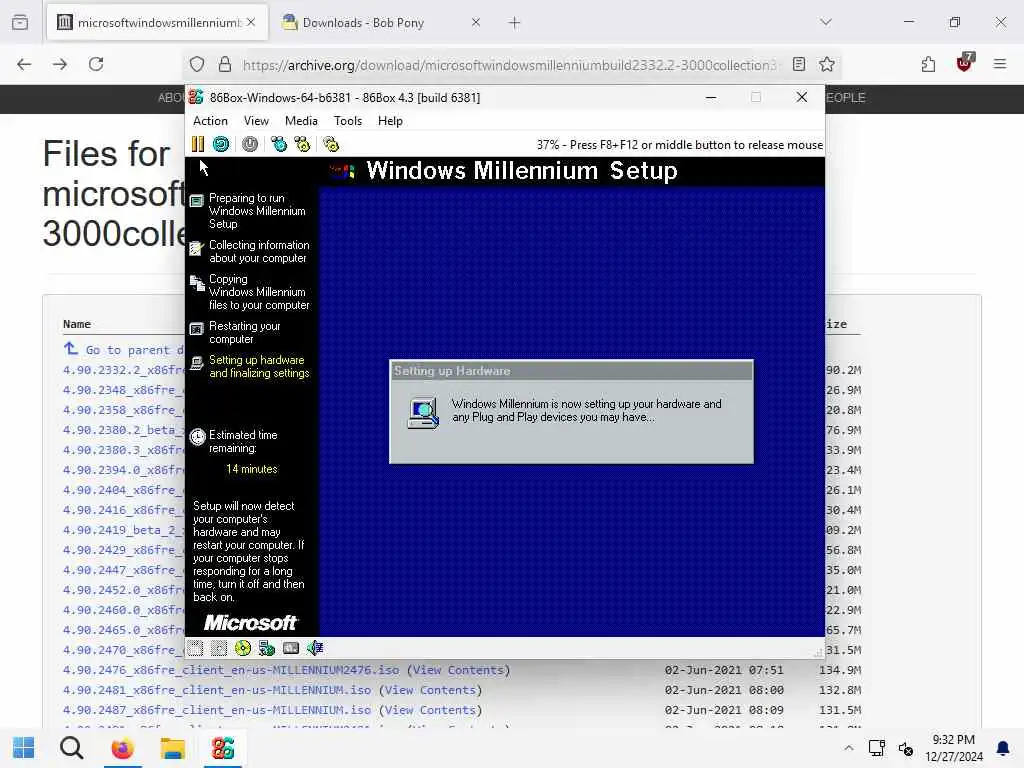This screenshot has height=768, width=1024.
Task: Open the Media menu in 86Box
Action: [301, 121]
